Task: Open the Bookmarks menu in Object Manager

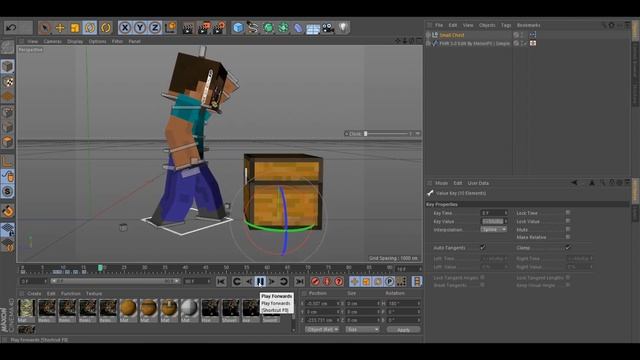Action: [x=529, y=25]
